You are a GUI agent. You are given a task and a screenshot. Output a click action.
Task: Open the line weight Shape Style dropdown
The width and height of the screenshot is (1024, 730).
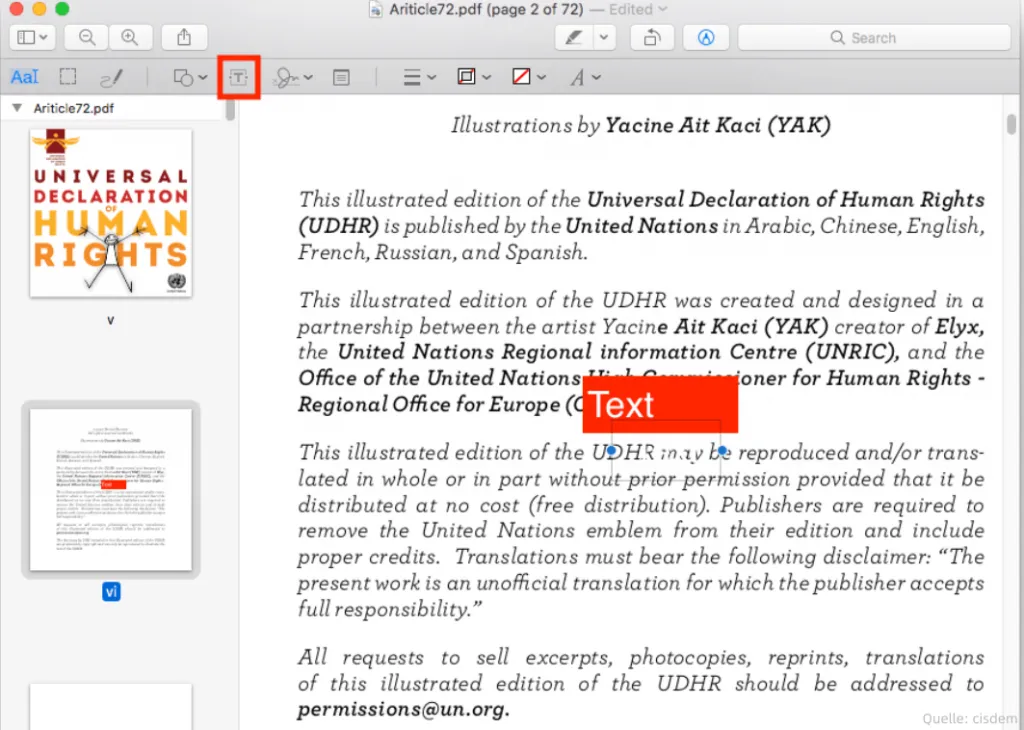tap(417, 77)
